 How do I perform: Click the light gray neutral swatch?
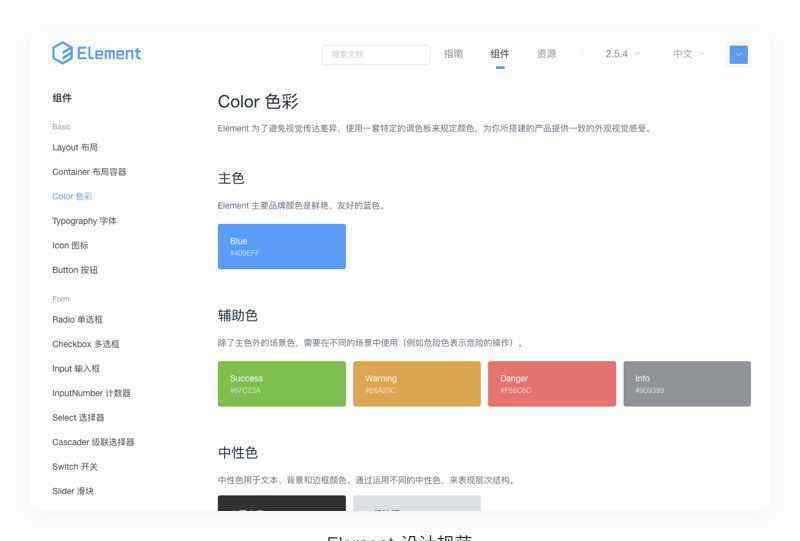coord(417,503)
